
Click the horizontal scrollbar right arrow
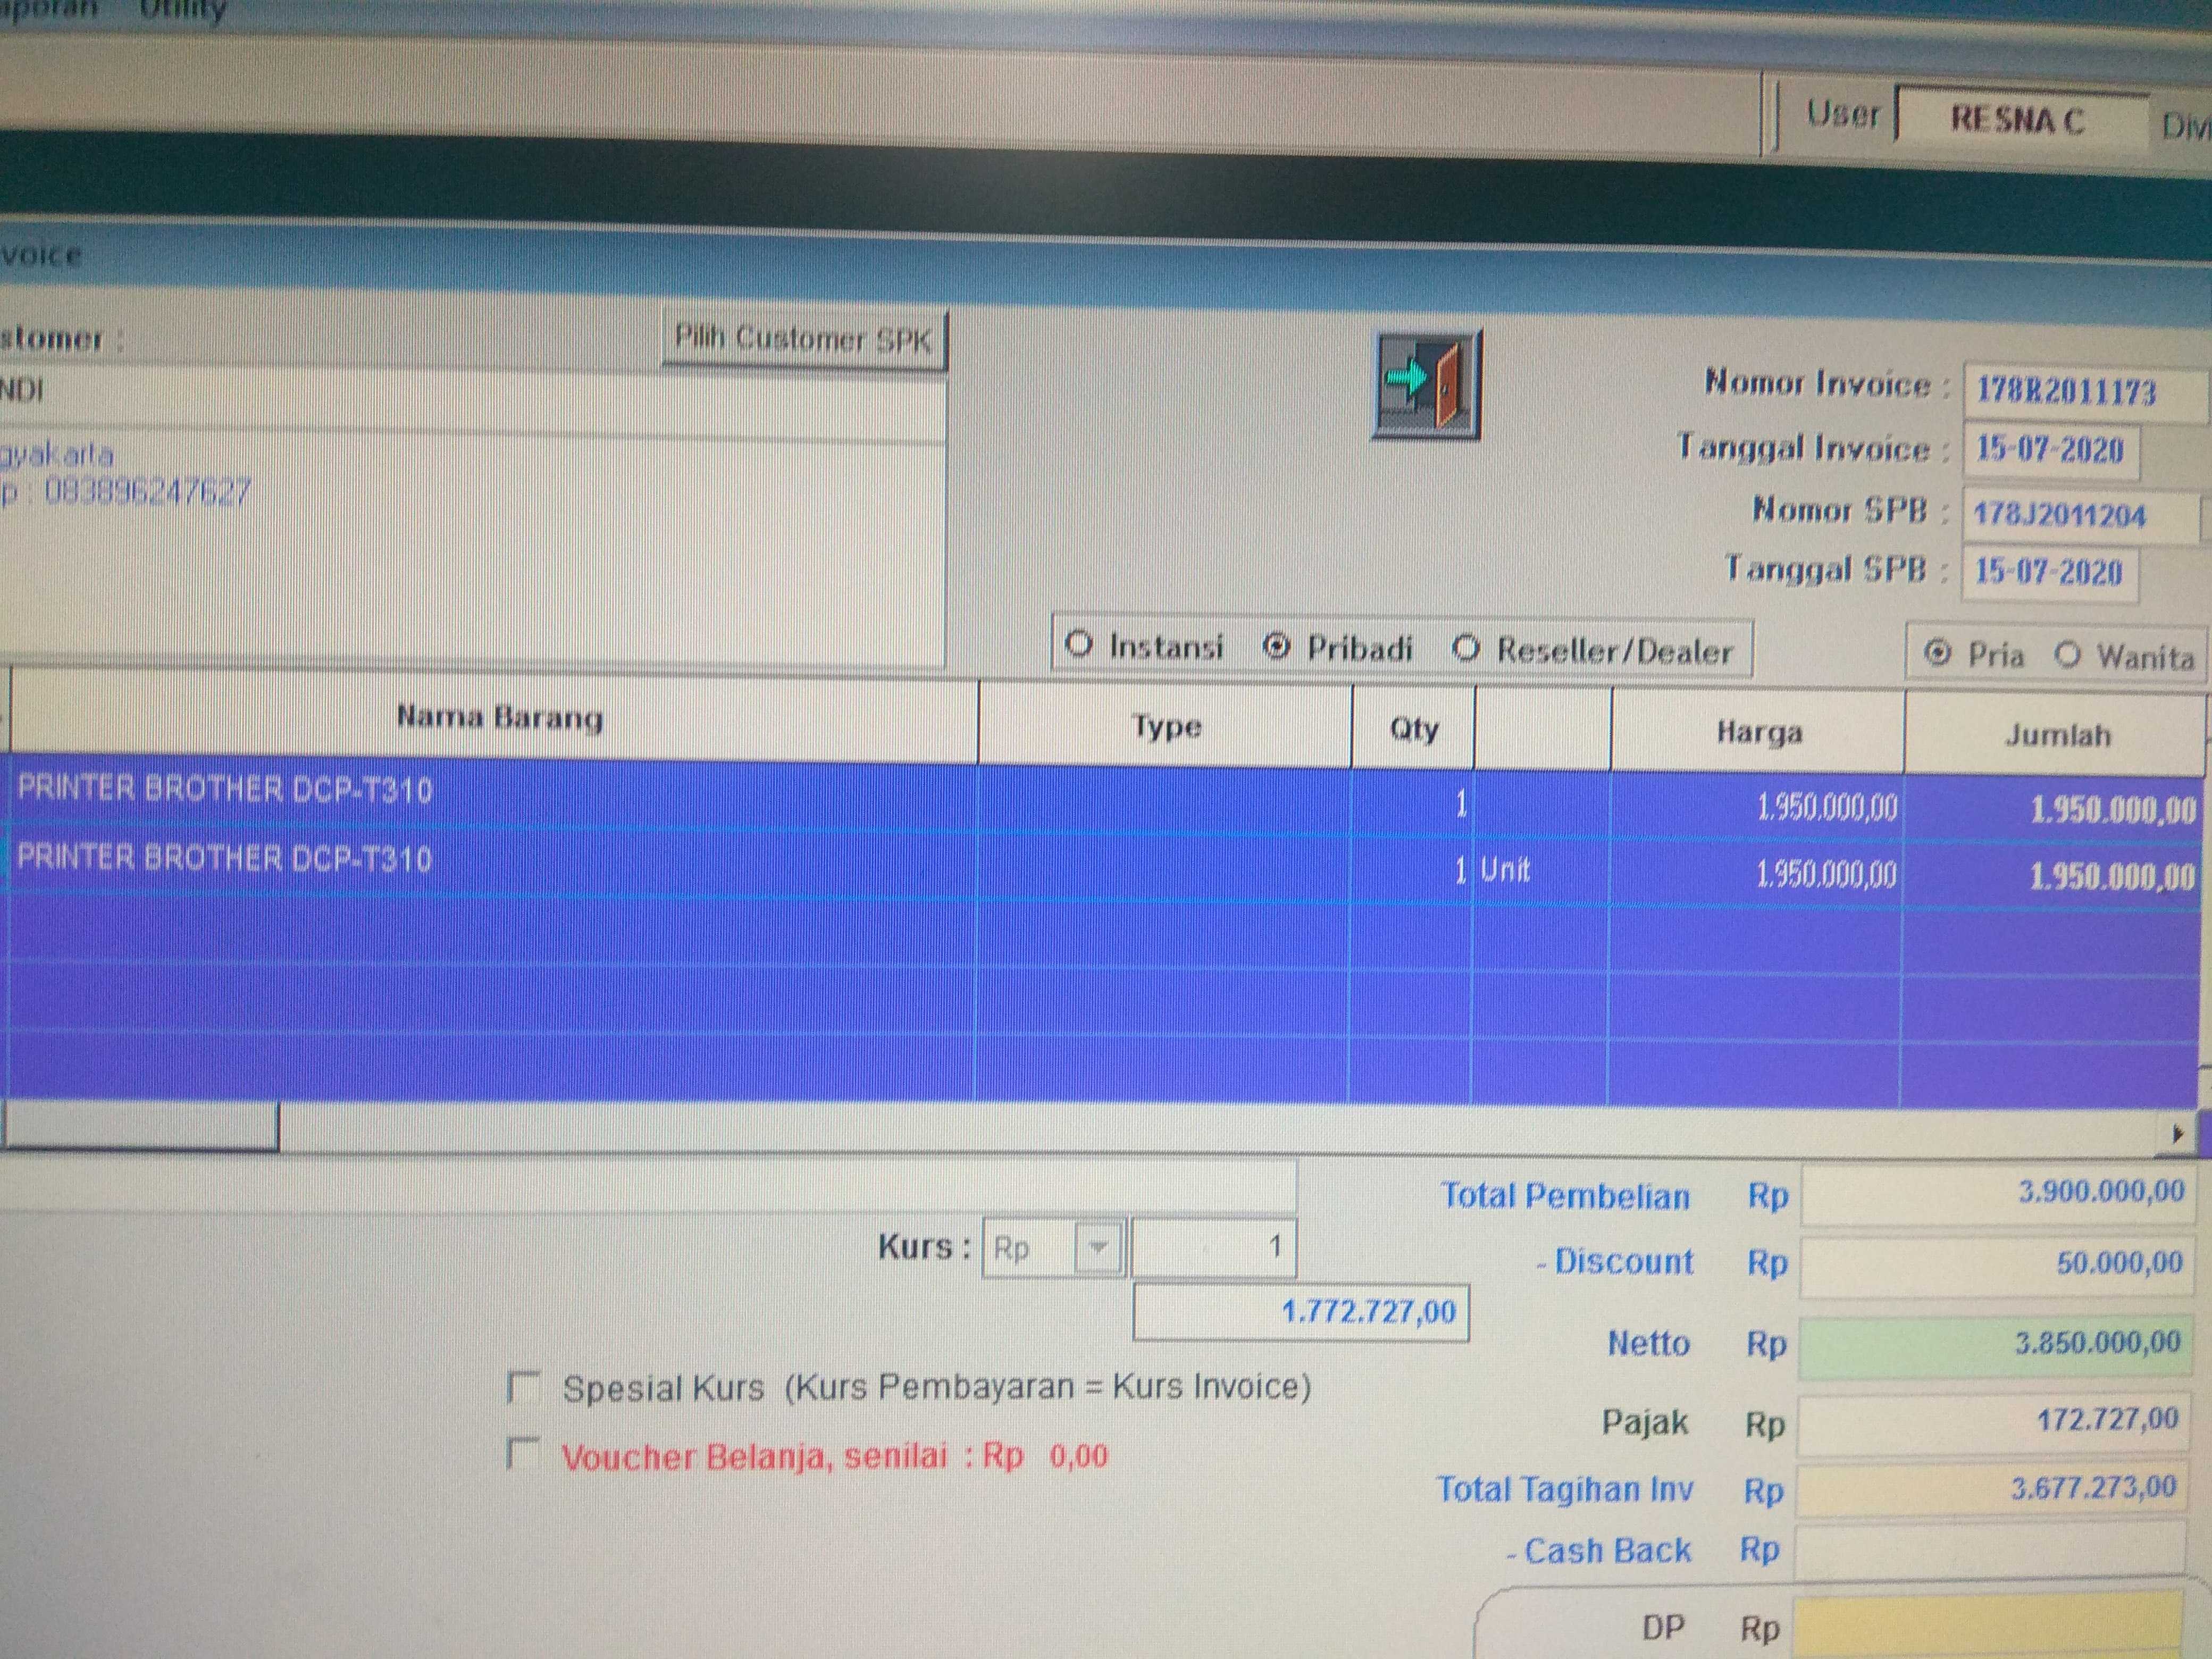[2177, 1134]
